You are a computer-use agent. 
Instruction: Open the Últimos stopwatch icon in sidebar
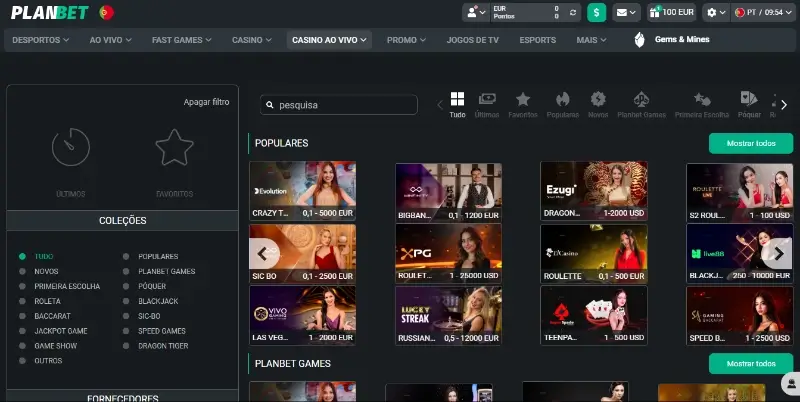click(70, 148)
